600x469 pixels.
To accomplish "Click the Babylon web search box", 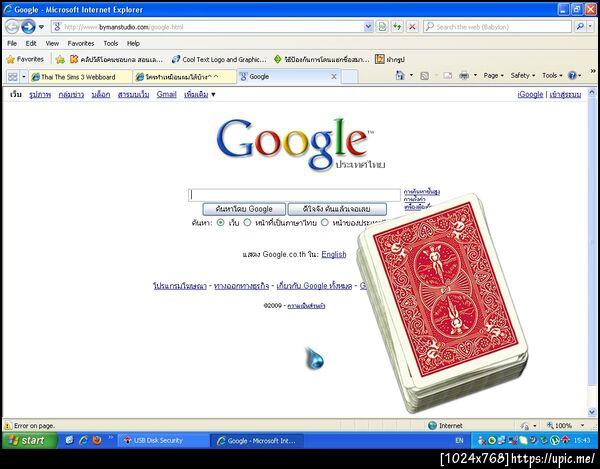I will point(497,27).
